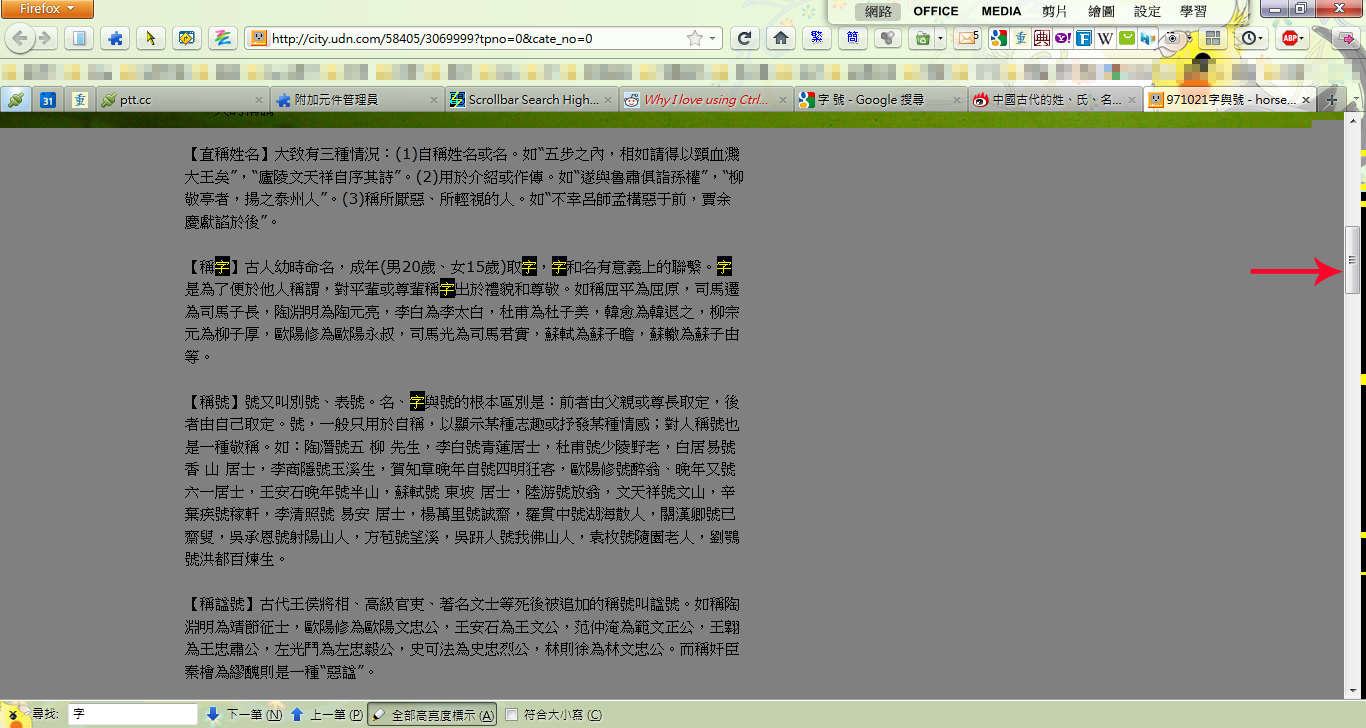Expand the URL bar history dropdown
Screen dimensions: 1366x728
pyautogui.click(x=713, y=39)
